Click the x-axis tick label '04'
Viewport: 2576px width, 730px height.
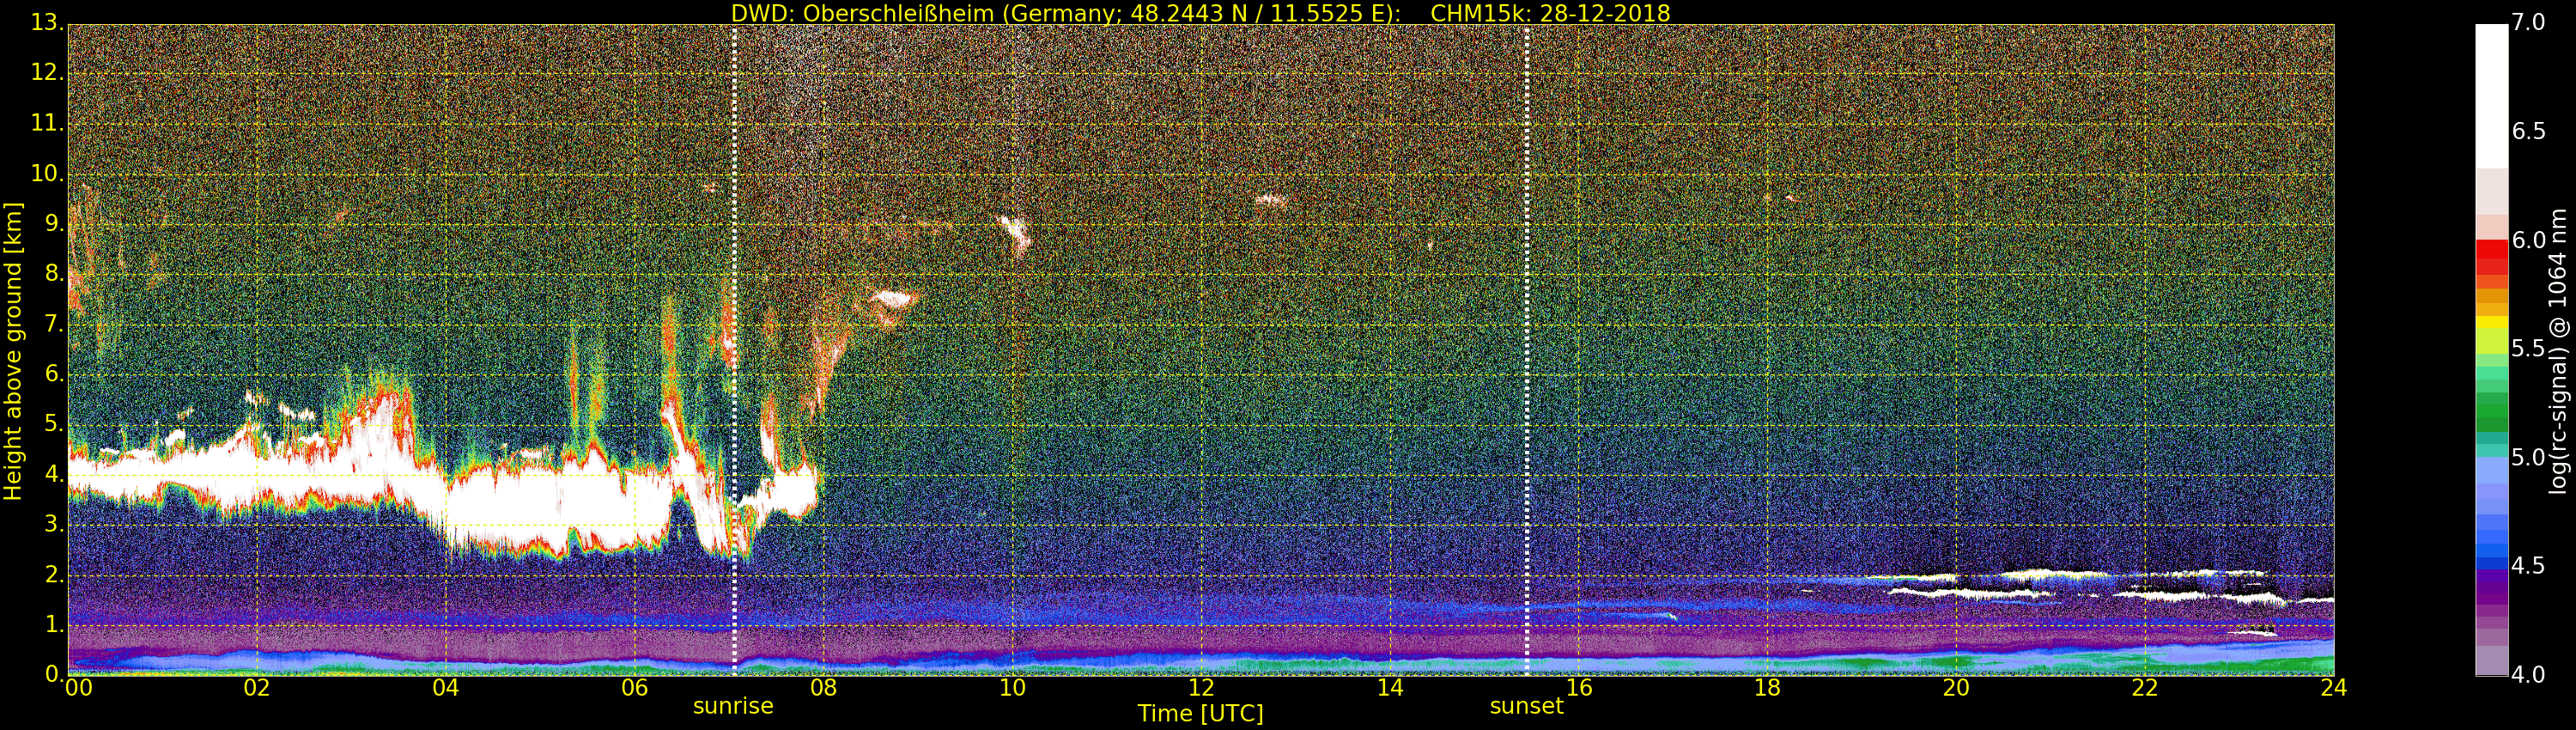[446, 688]
